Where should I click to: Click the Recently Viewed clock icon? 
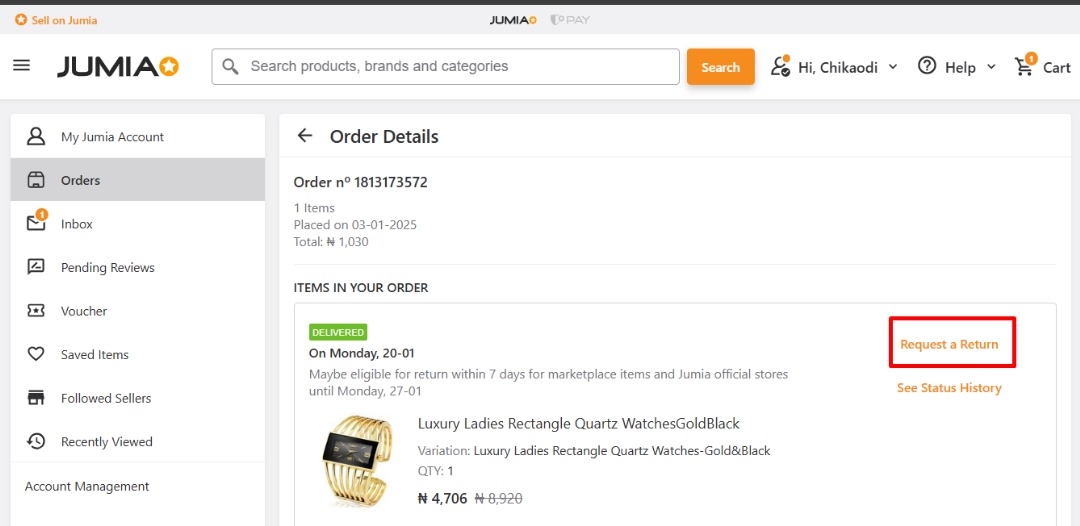coord(36,441)
